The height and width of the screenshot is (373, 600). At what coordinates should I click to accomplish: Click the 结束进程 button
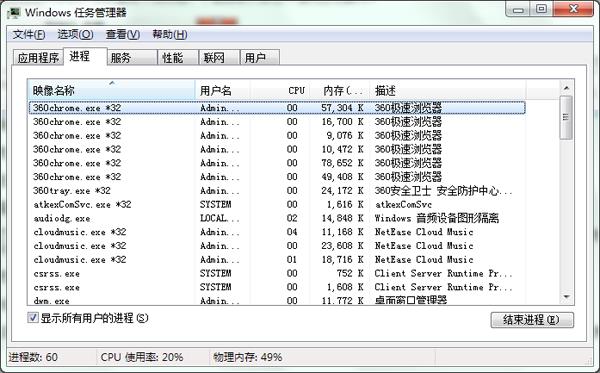click(532, 320)
